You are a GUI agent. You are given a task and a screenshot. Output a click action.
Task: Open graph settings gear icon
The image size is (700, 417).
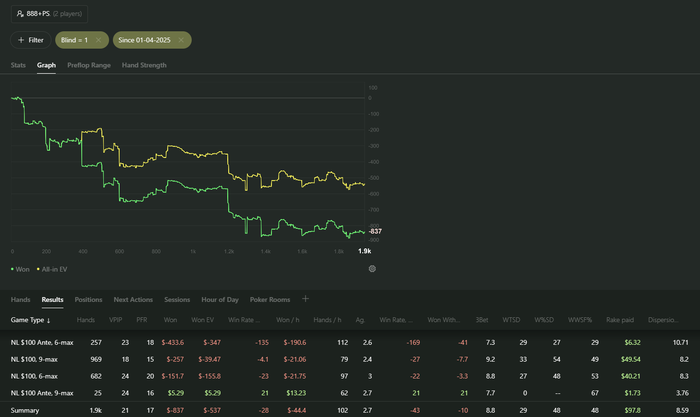point(372,269)
